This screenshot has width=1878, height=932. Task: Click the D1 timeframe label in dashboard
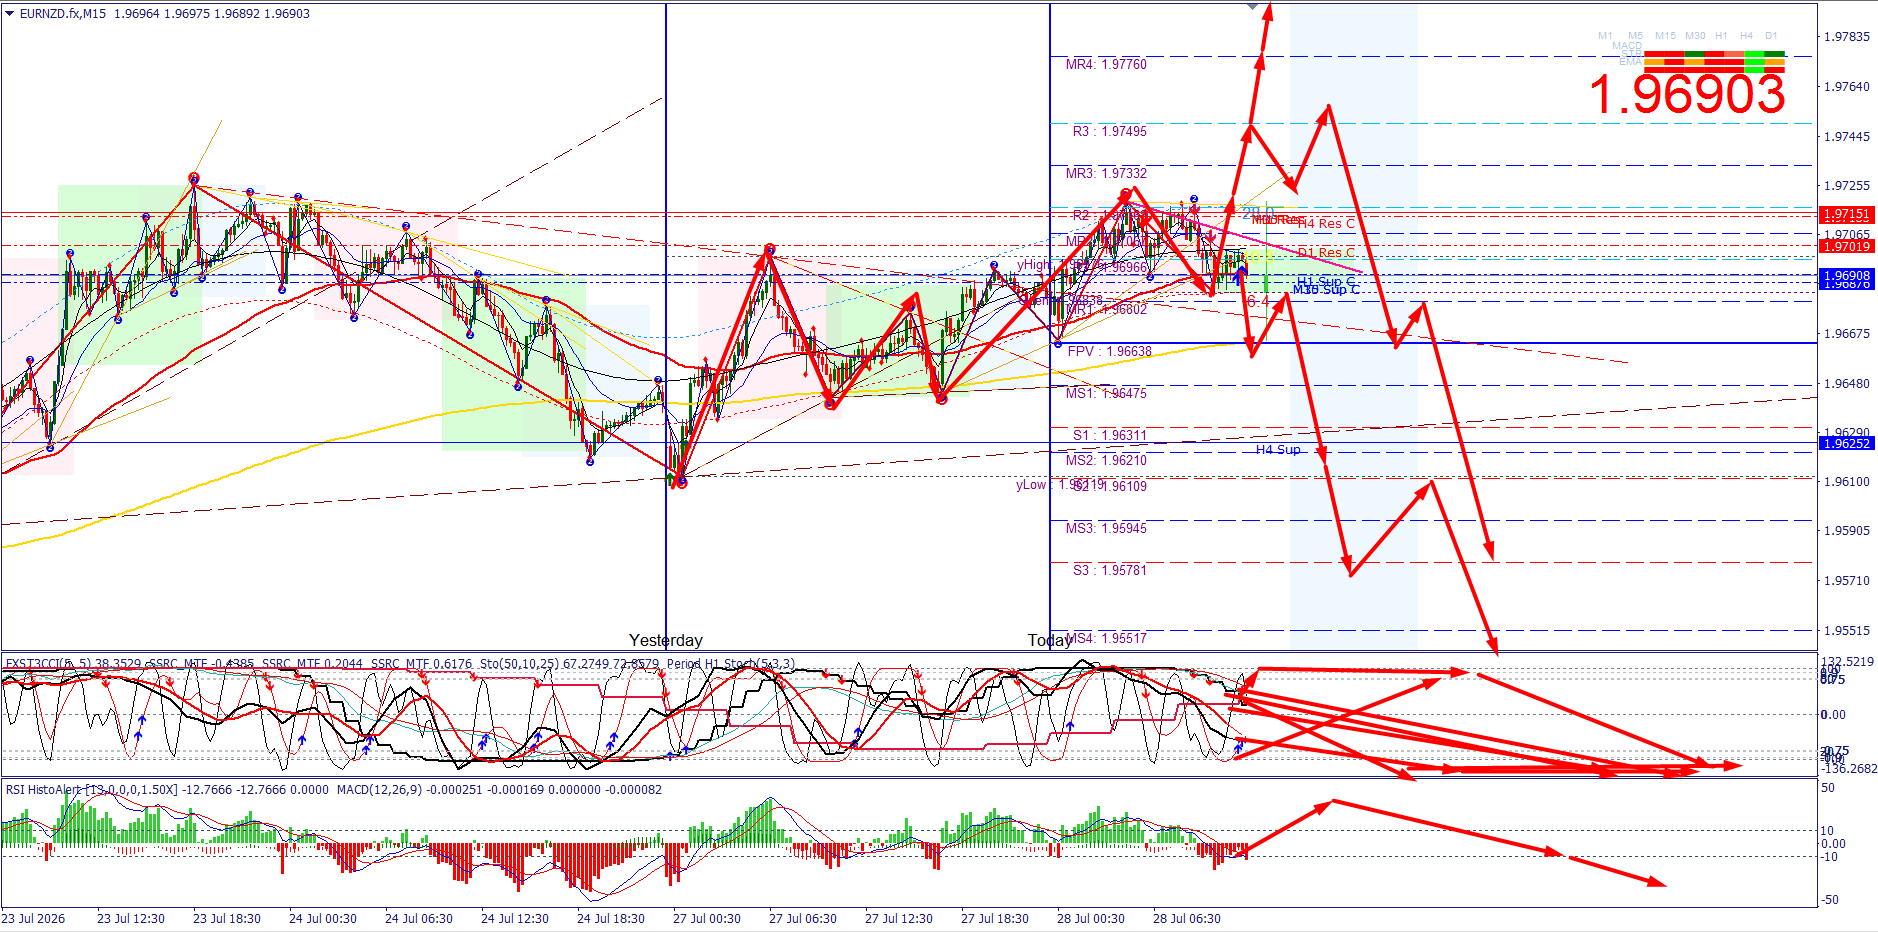point(1771,36)
